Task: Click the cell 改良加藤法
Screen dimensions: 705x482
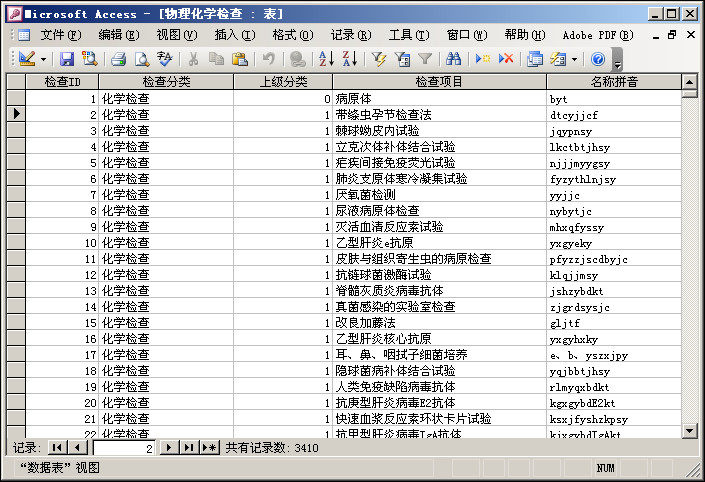Action: (439, 323)
